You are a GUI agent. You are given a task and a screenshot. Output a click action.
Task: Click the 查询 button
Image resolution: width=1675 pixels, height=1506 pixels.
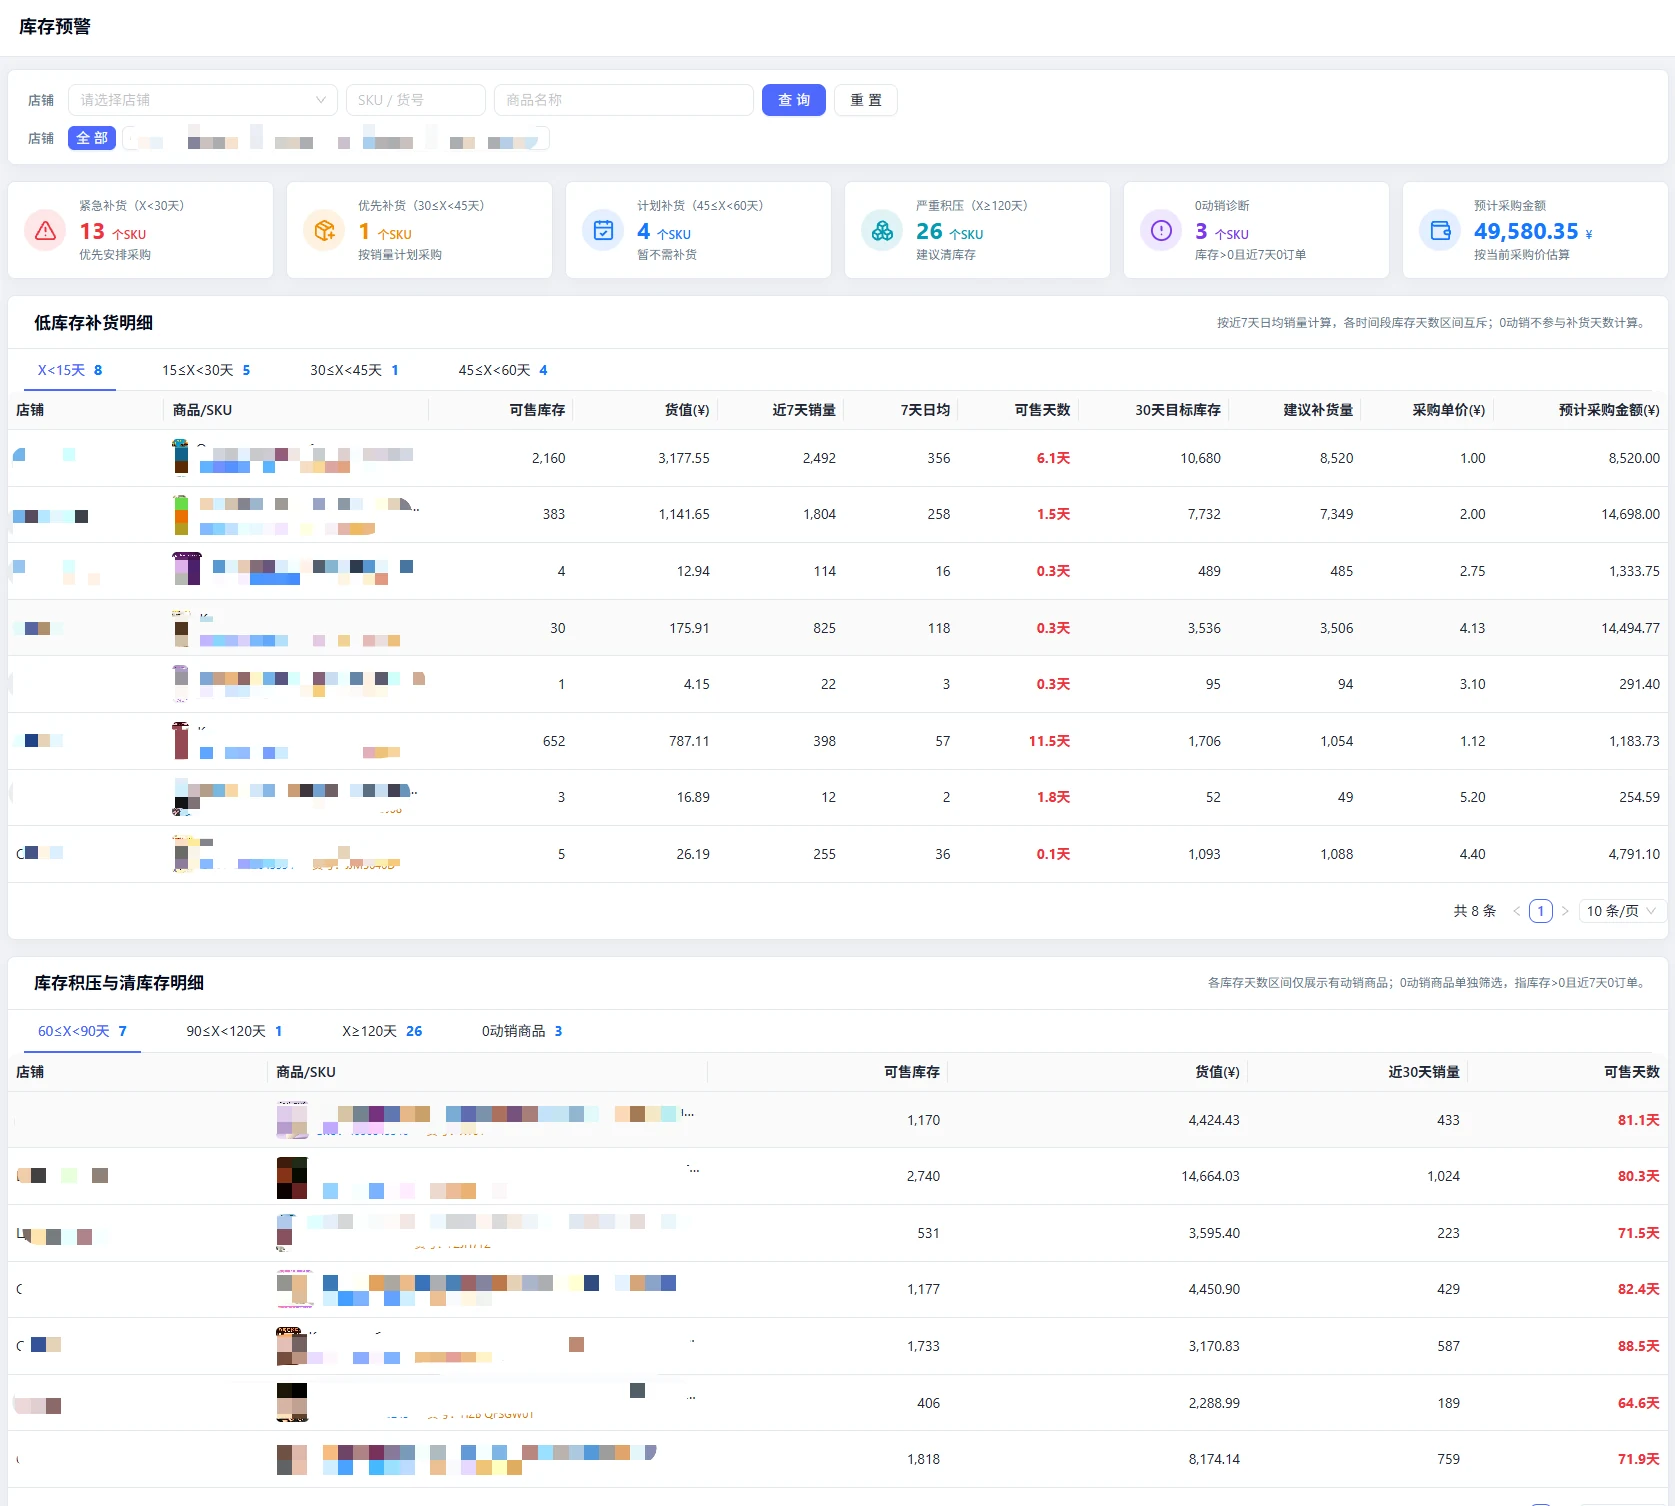tap(794, 100)
